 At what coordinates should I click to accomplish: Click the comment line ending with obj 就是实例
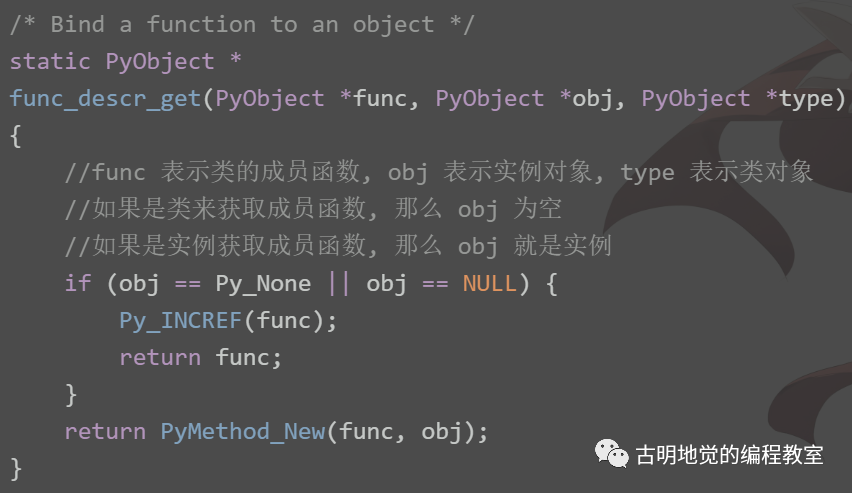tap(338, 246)
